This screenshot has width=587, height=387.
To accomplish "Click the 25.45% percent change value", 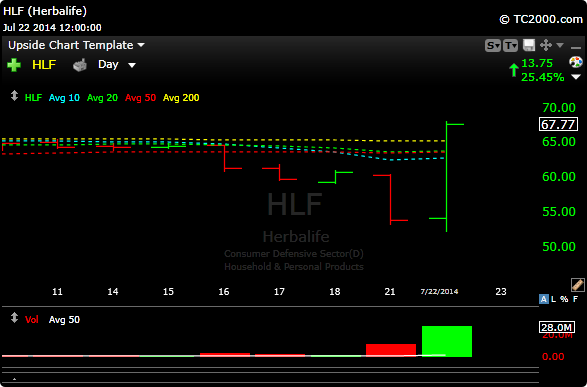I will click(x=542, y=77).
